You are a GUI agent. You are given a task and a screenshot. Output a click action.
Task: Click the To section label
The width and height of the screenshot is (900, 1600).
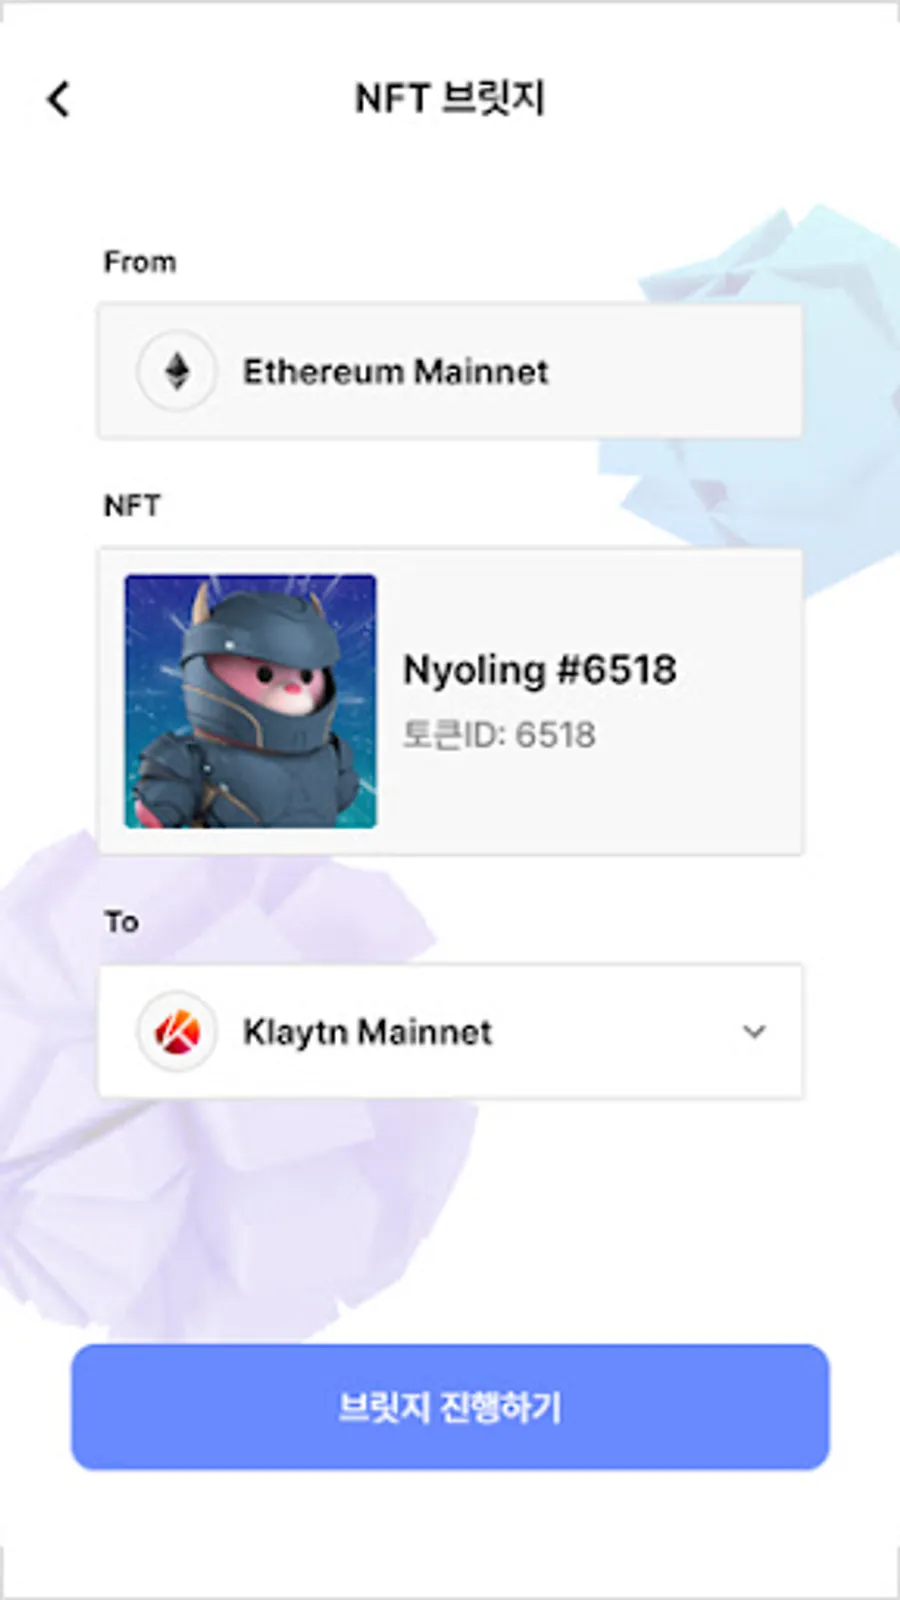[x=122, y=921]
